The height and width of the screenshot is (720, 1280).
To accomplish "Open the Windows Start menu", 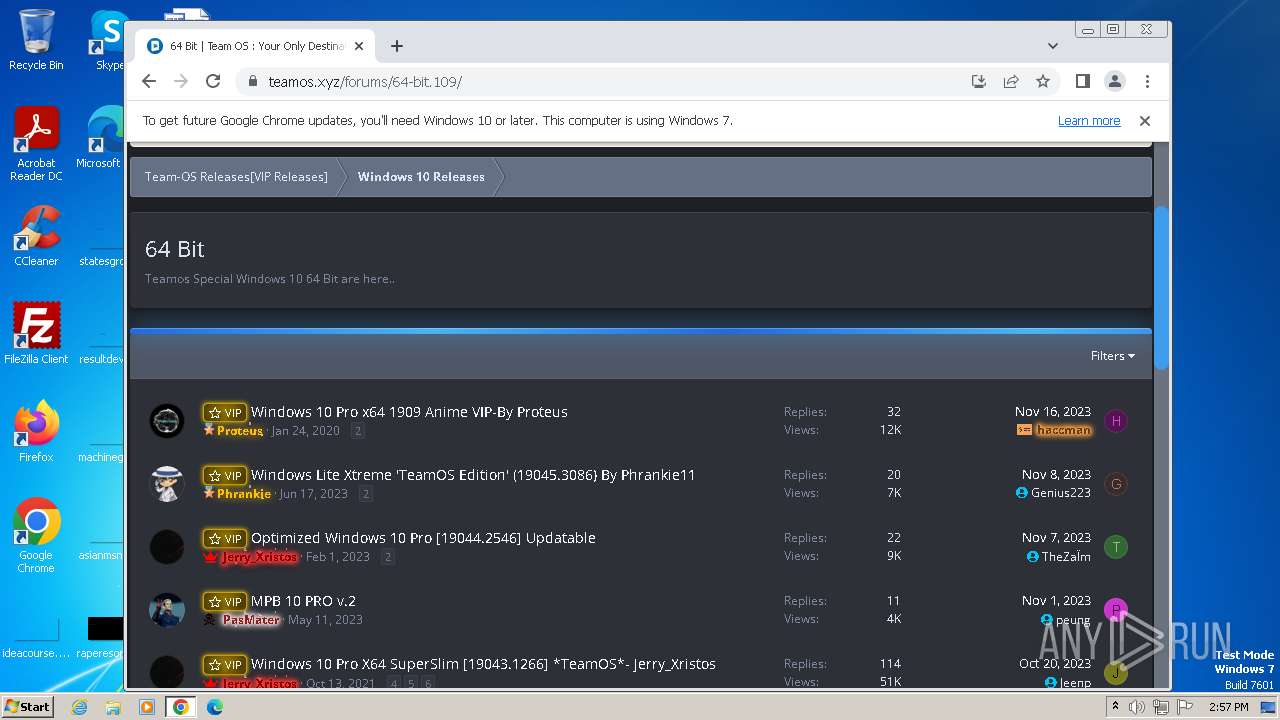I will click(27, 706).
